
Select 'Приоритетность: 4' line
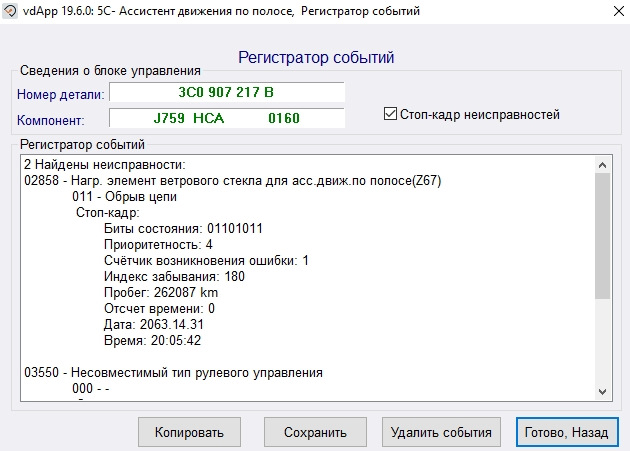point(158,244)
